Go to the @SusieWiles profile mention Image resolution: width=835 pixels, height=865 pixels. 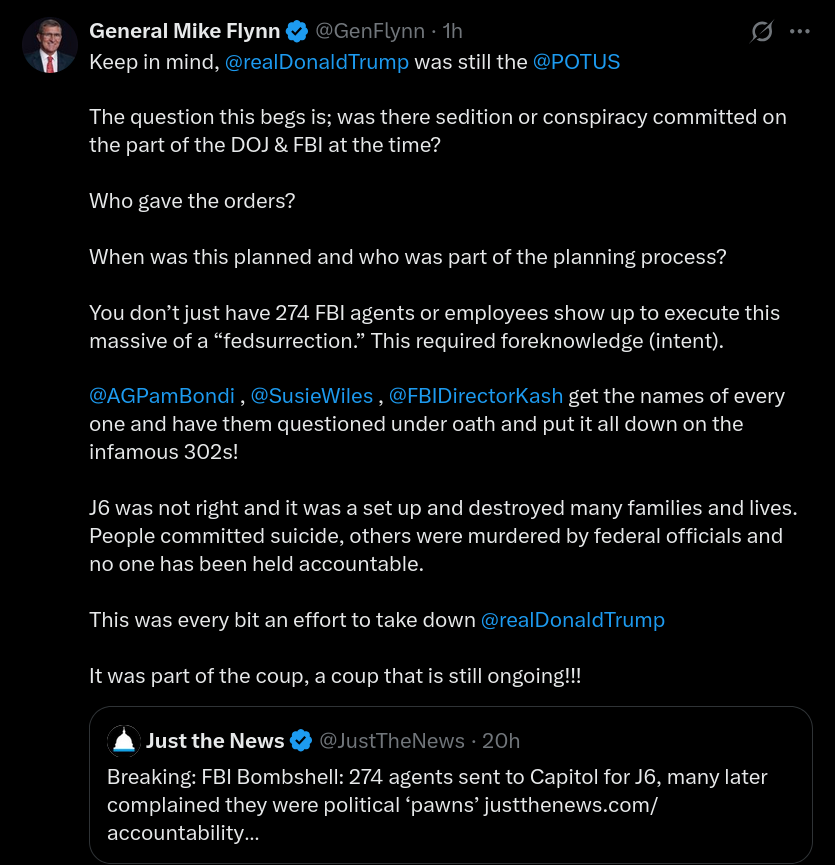point(313,396)
